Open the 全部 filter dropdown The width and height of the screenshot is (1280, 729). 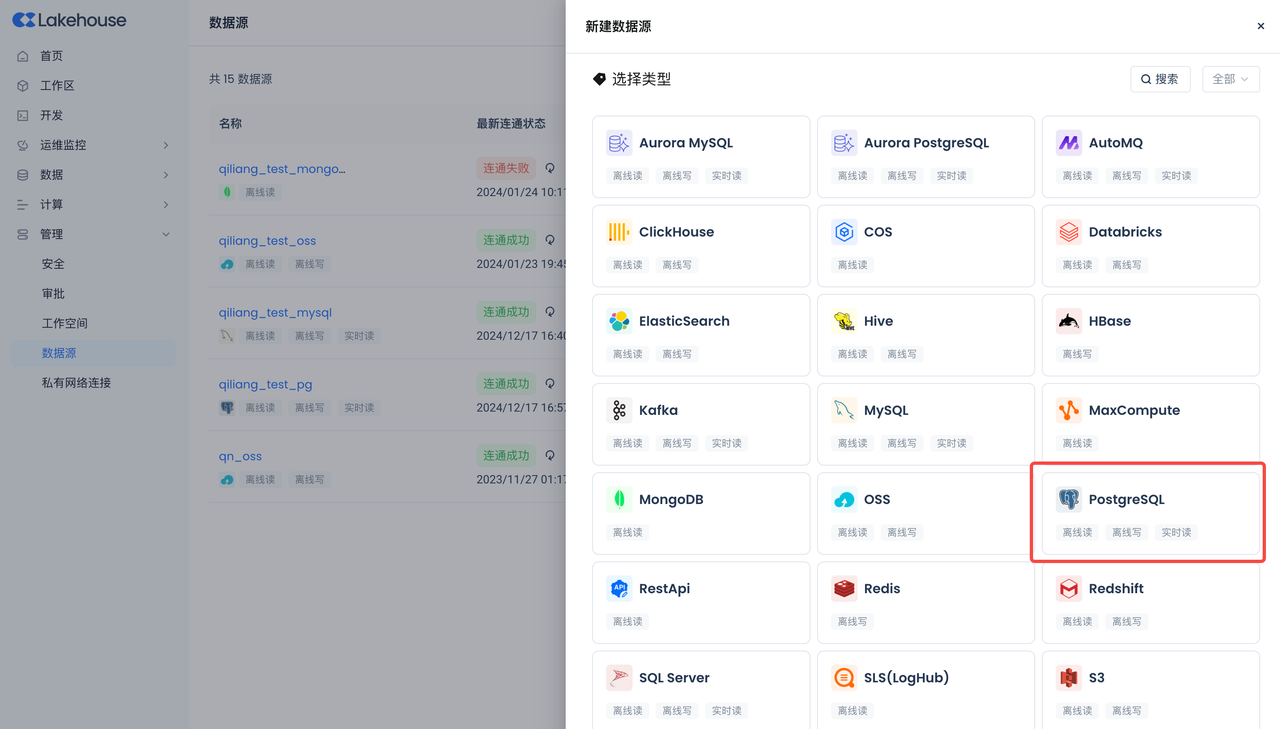(1230, 79)
